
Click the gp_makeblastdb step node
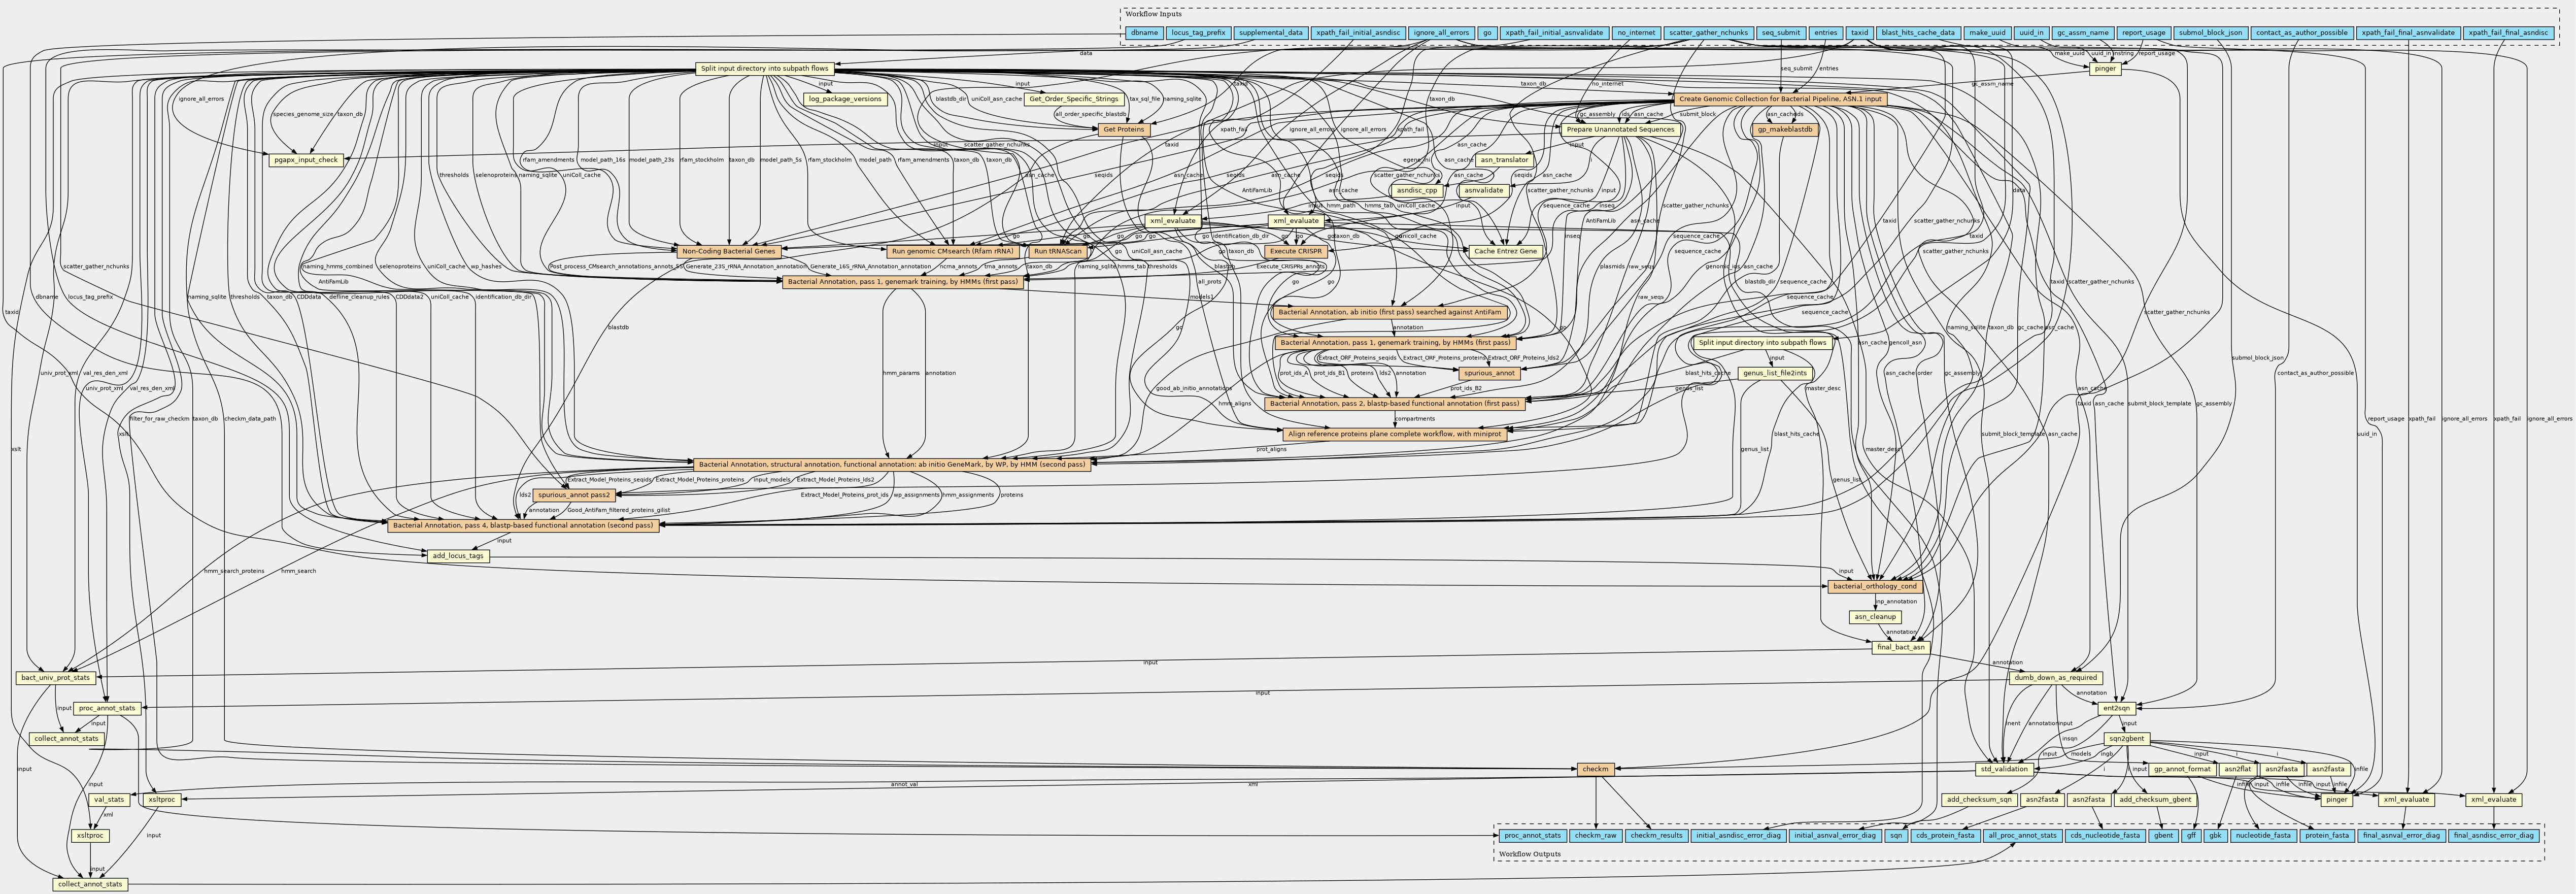coord(1785,130)
